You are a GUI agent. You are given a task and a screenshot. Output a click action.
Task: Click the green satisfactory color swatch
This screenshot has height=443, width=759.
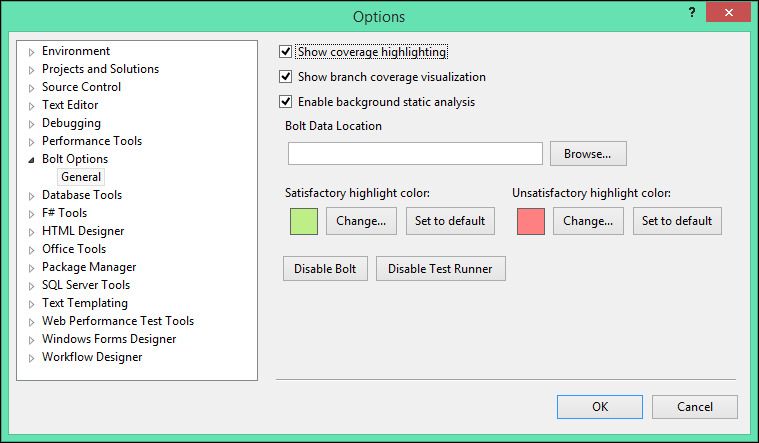(304, 221)
